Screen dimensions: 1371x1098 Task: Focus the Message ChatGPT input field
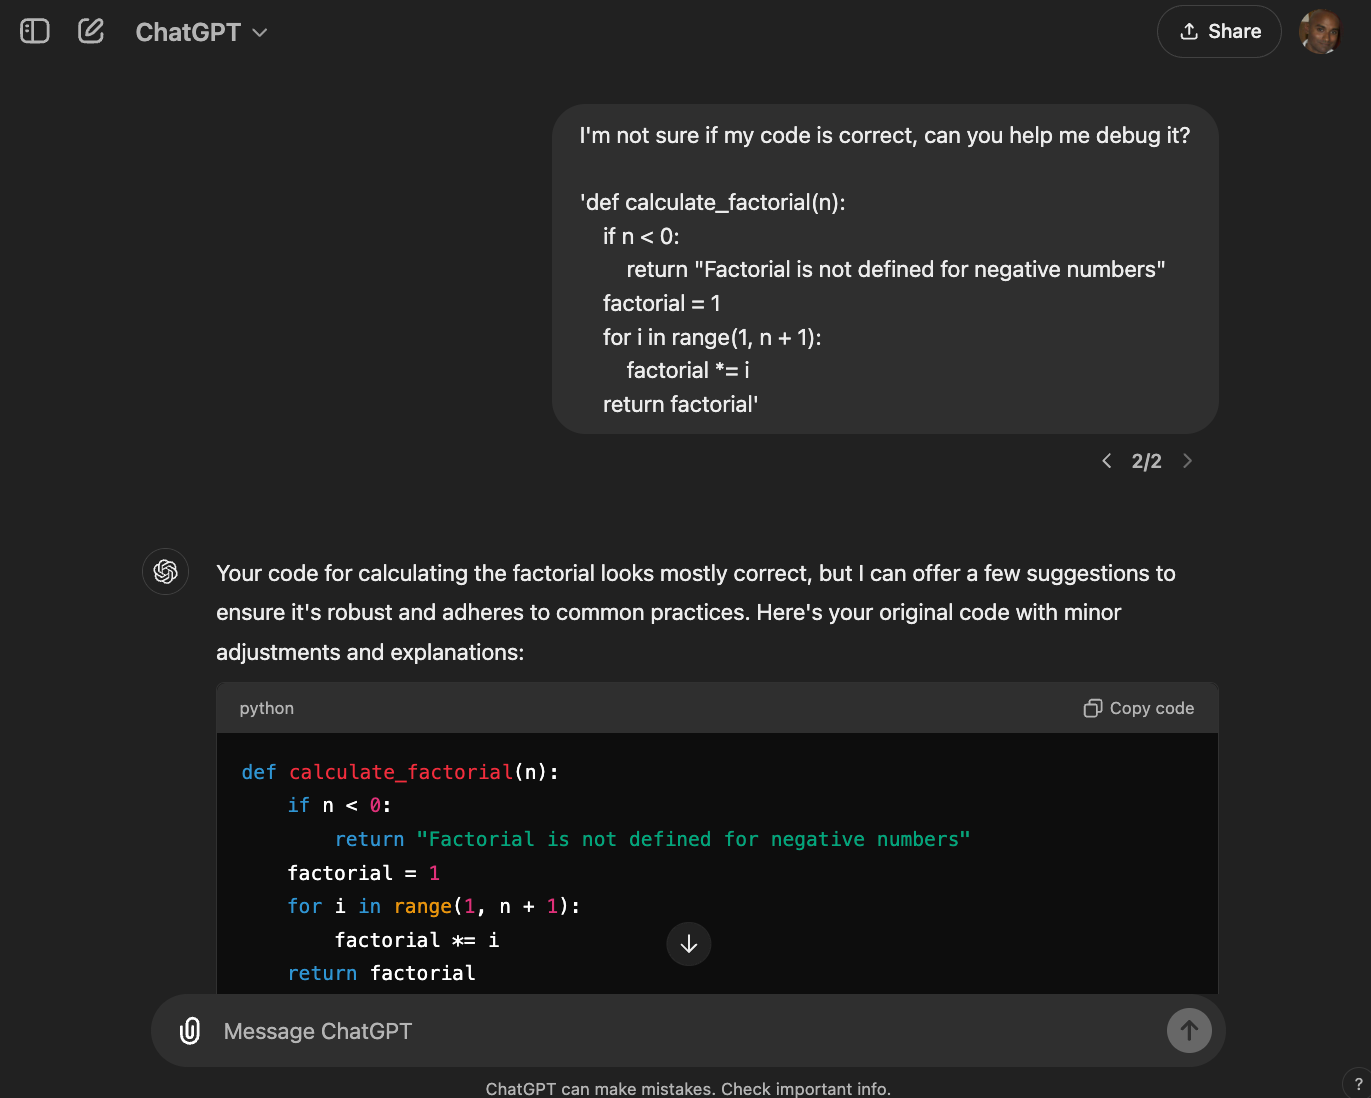pyautogui.click(x=688, y=1031)
